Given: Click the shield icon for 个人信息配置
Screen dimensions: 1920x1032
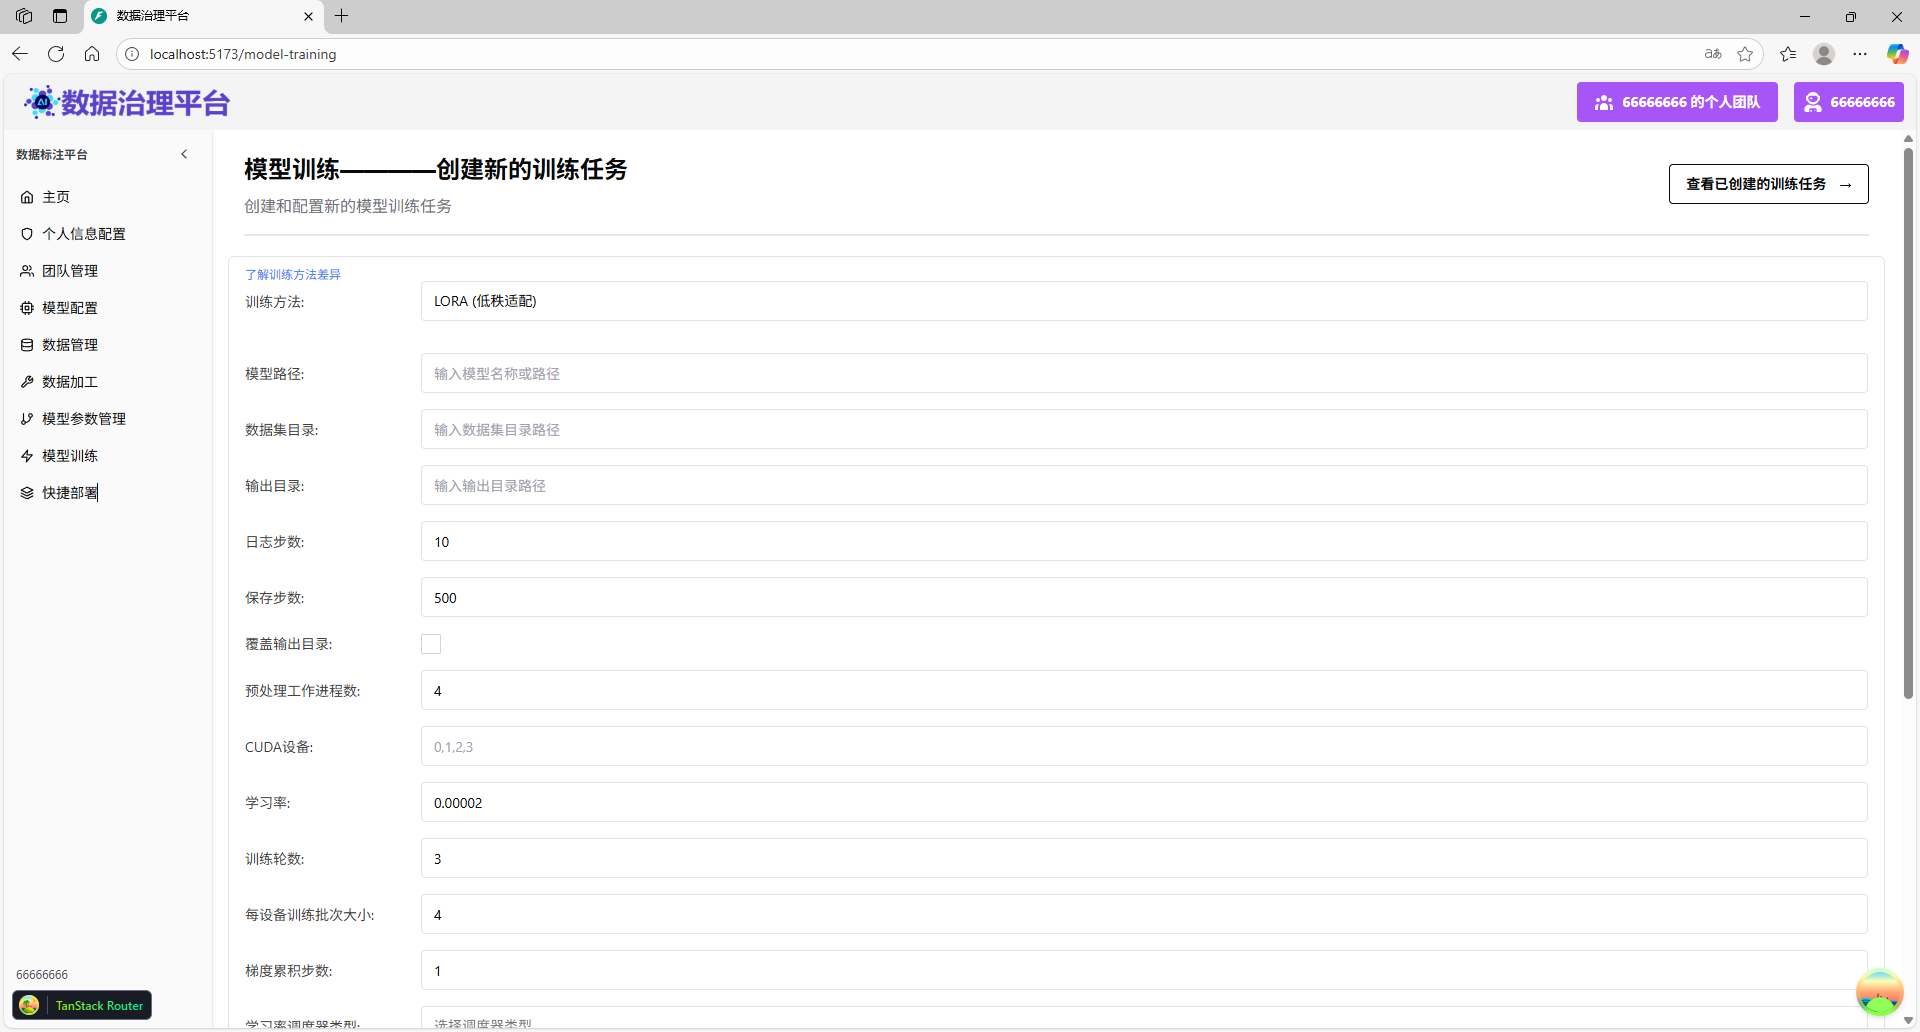Looking at the screenshot, I should coord(27,234).
